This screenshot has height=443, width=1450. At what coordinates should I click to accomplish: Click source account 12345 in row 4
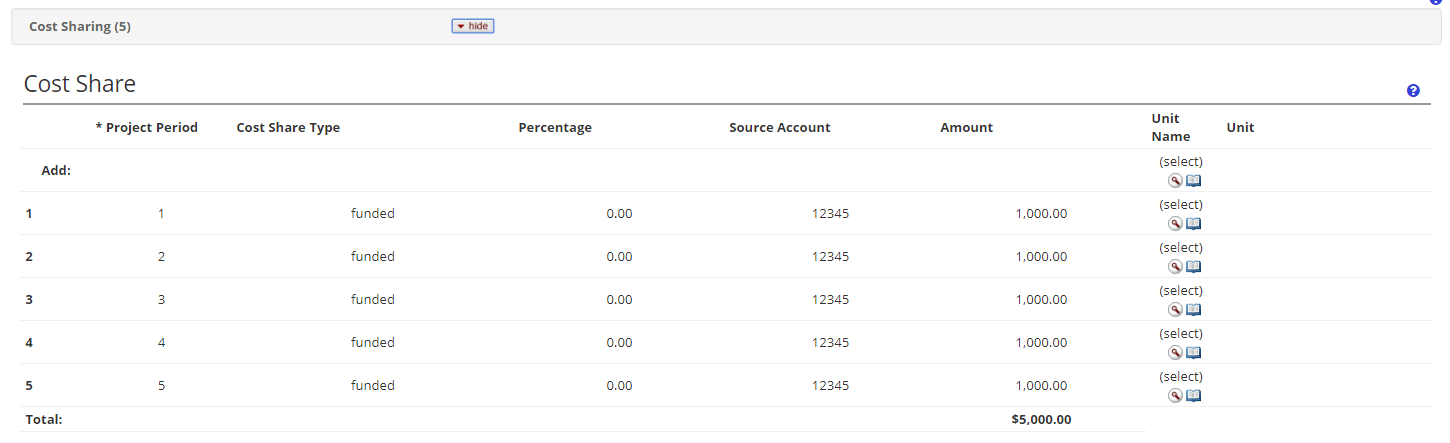point(830,342)
